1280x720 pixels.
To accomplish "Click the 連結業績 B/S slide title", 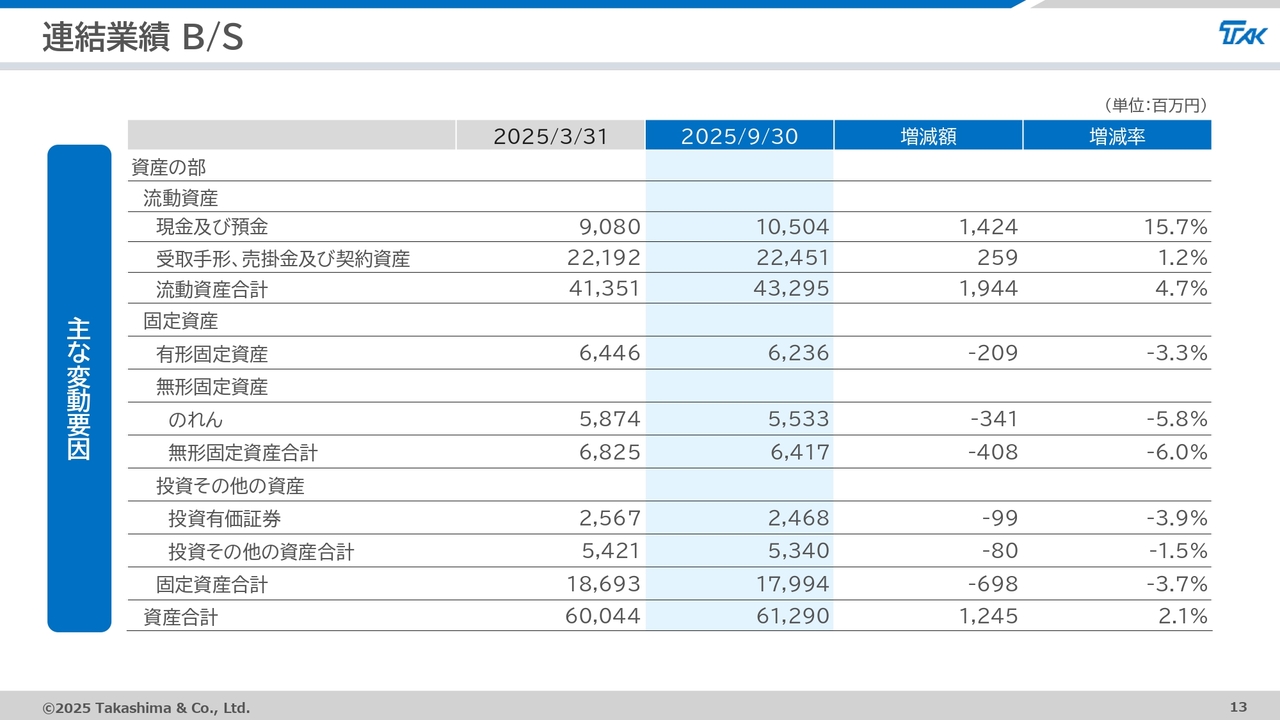I will pos(143,38).
